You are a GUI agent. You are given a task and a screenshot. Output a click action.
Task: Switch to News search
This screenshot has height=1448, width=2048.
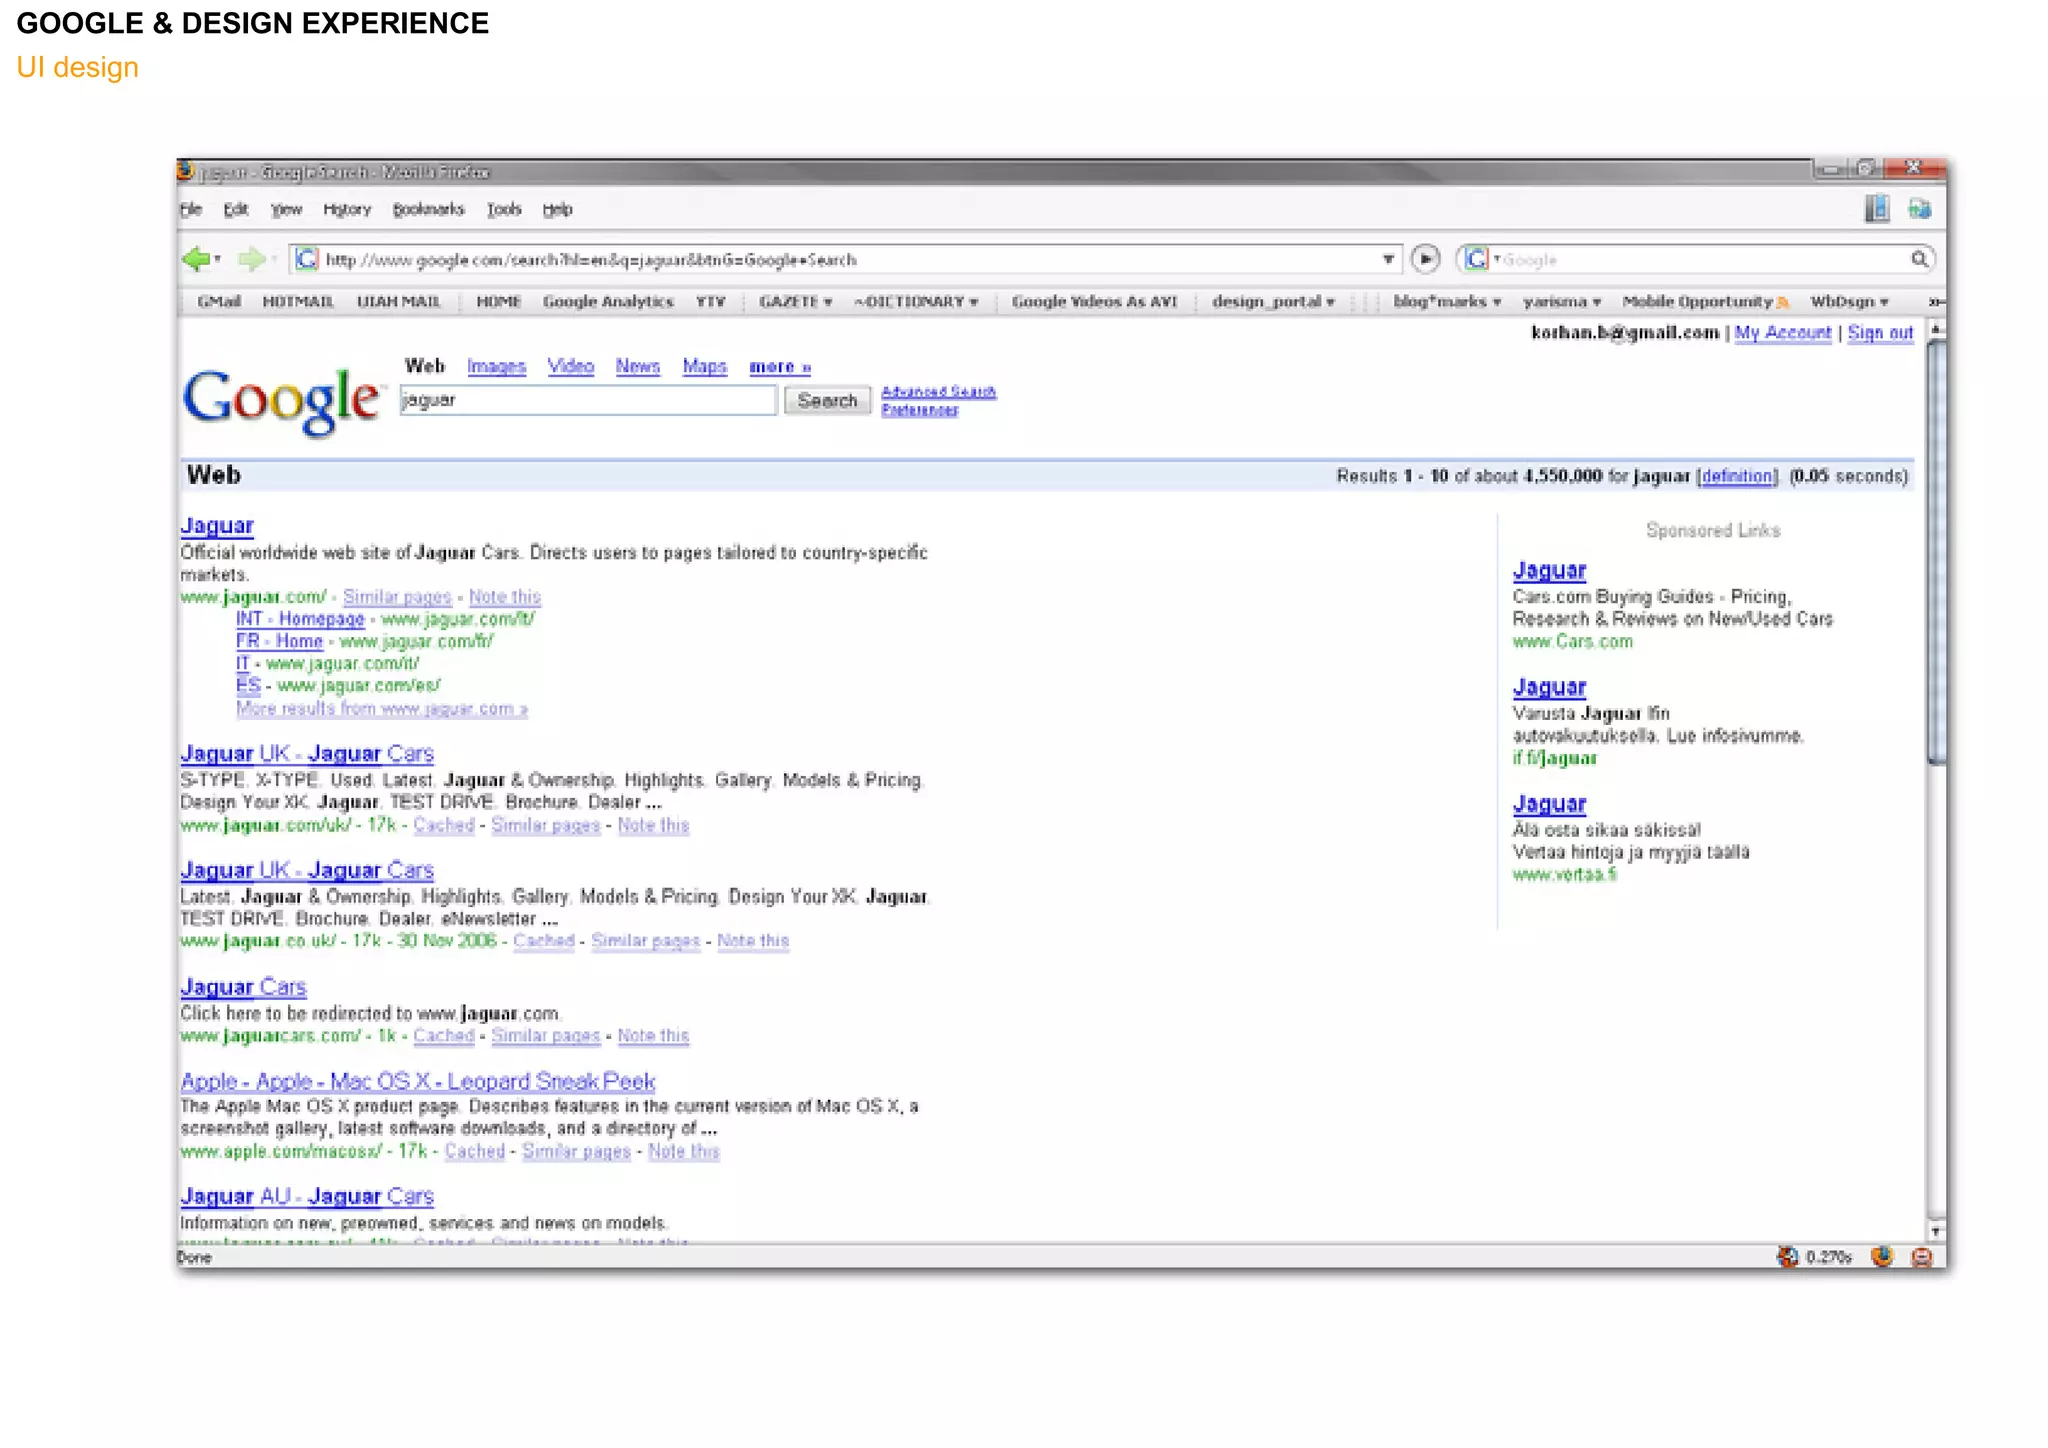point(637,366)
